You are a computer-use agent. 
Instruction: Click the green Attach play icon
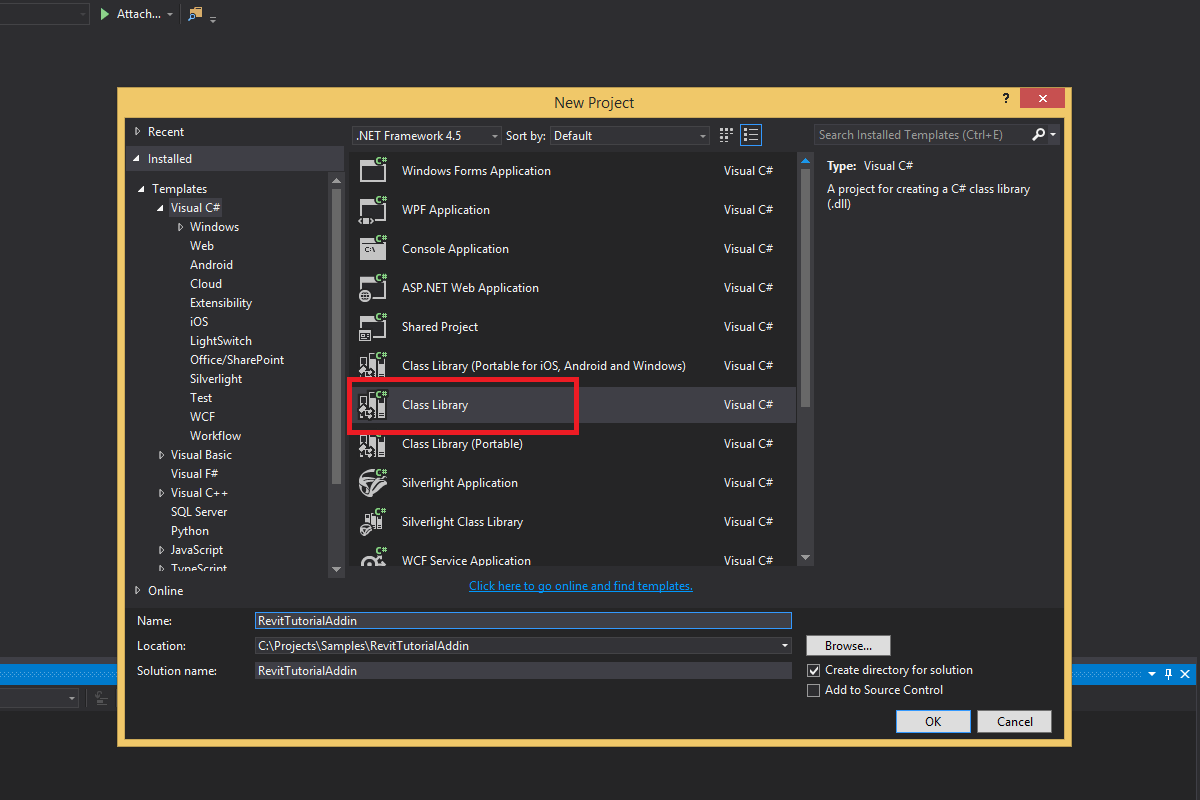[105, 14]
